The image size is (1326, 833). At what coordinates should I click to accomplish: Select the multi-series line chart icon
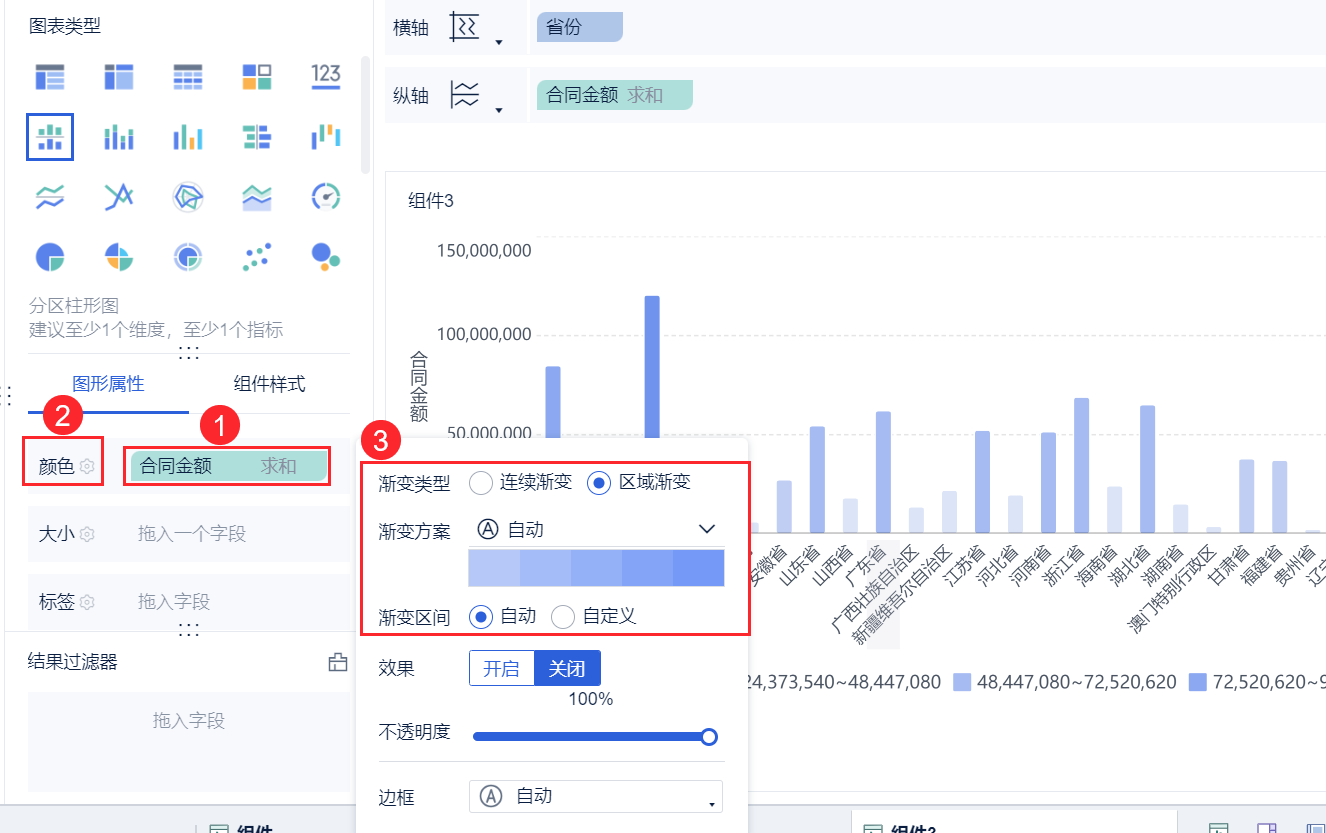coord(119,197)
